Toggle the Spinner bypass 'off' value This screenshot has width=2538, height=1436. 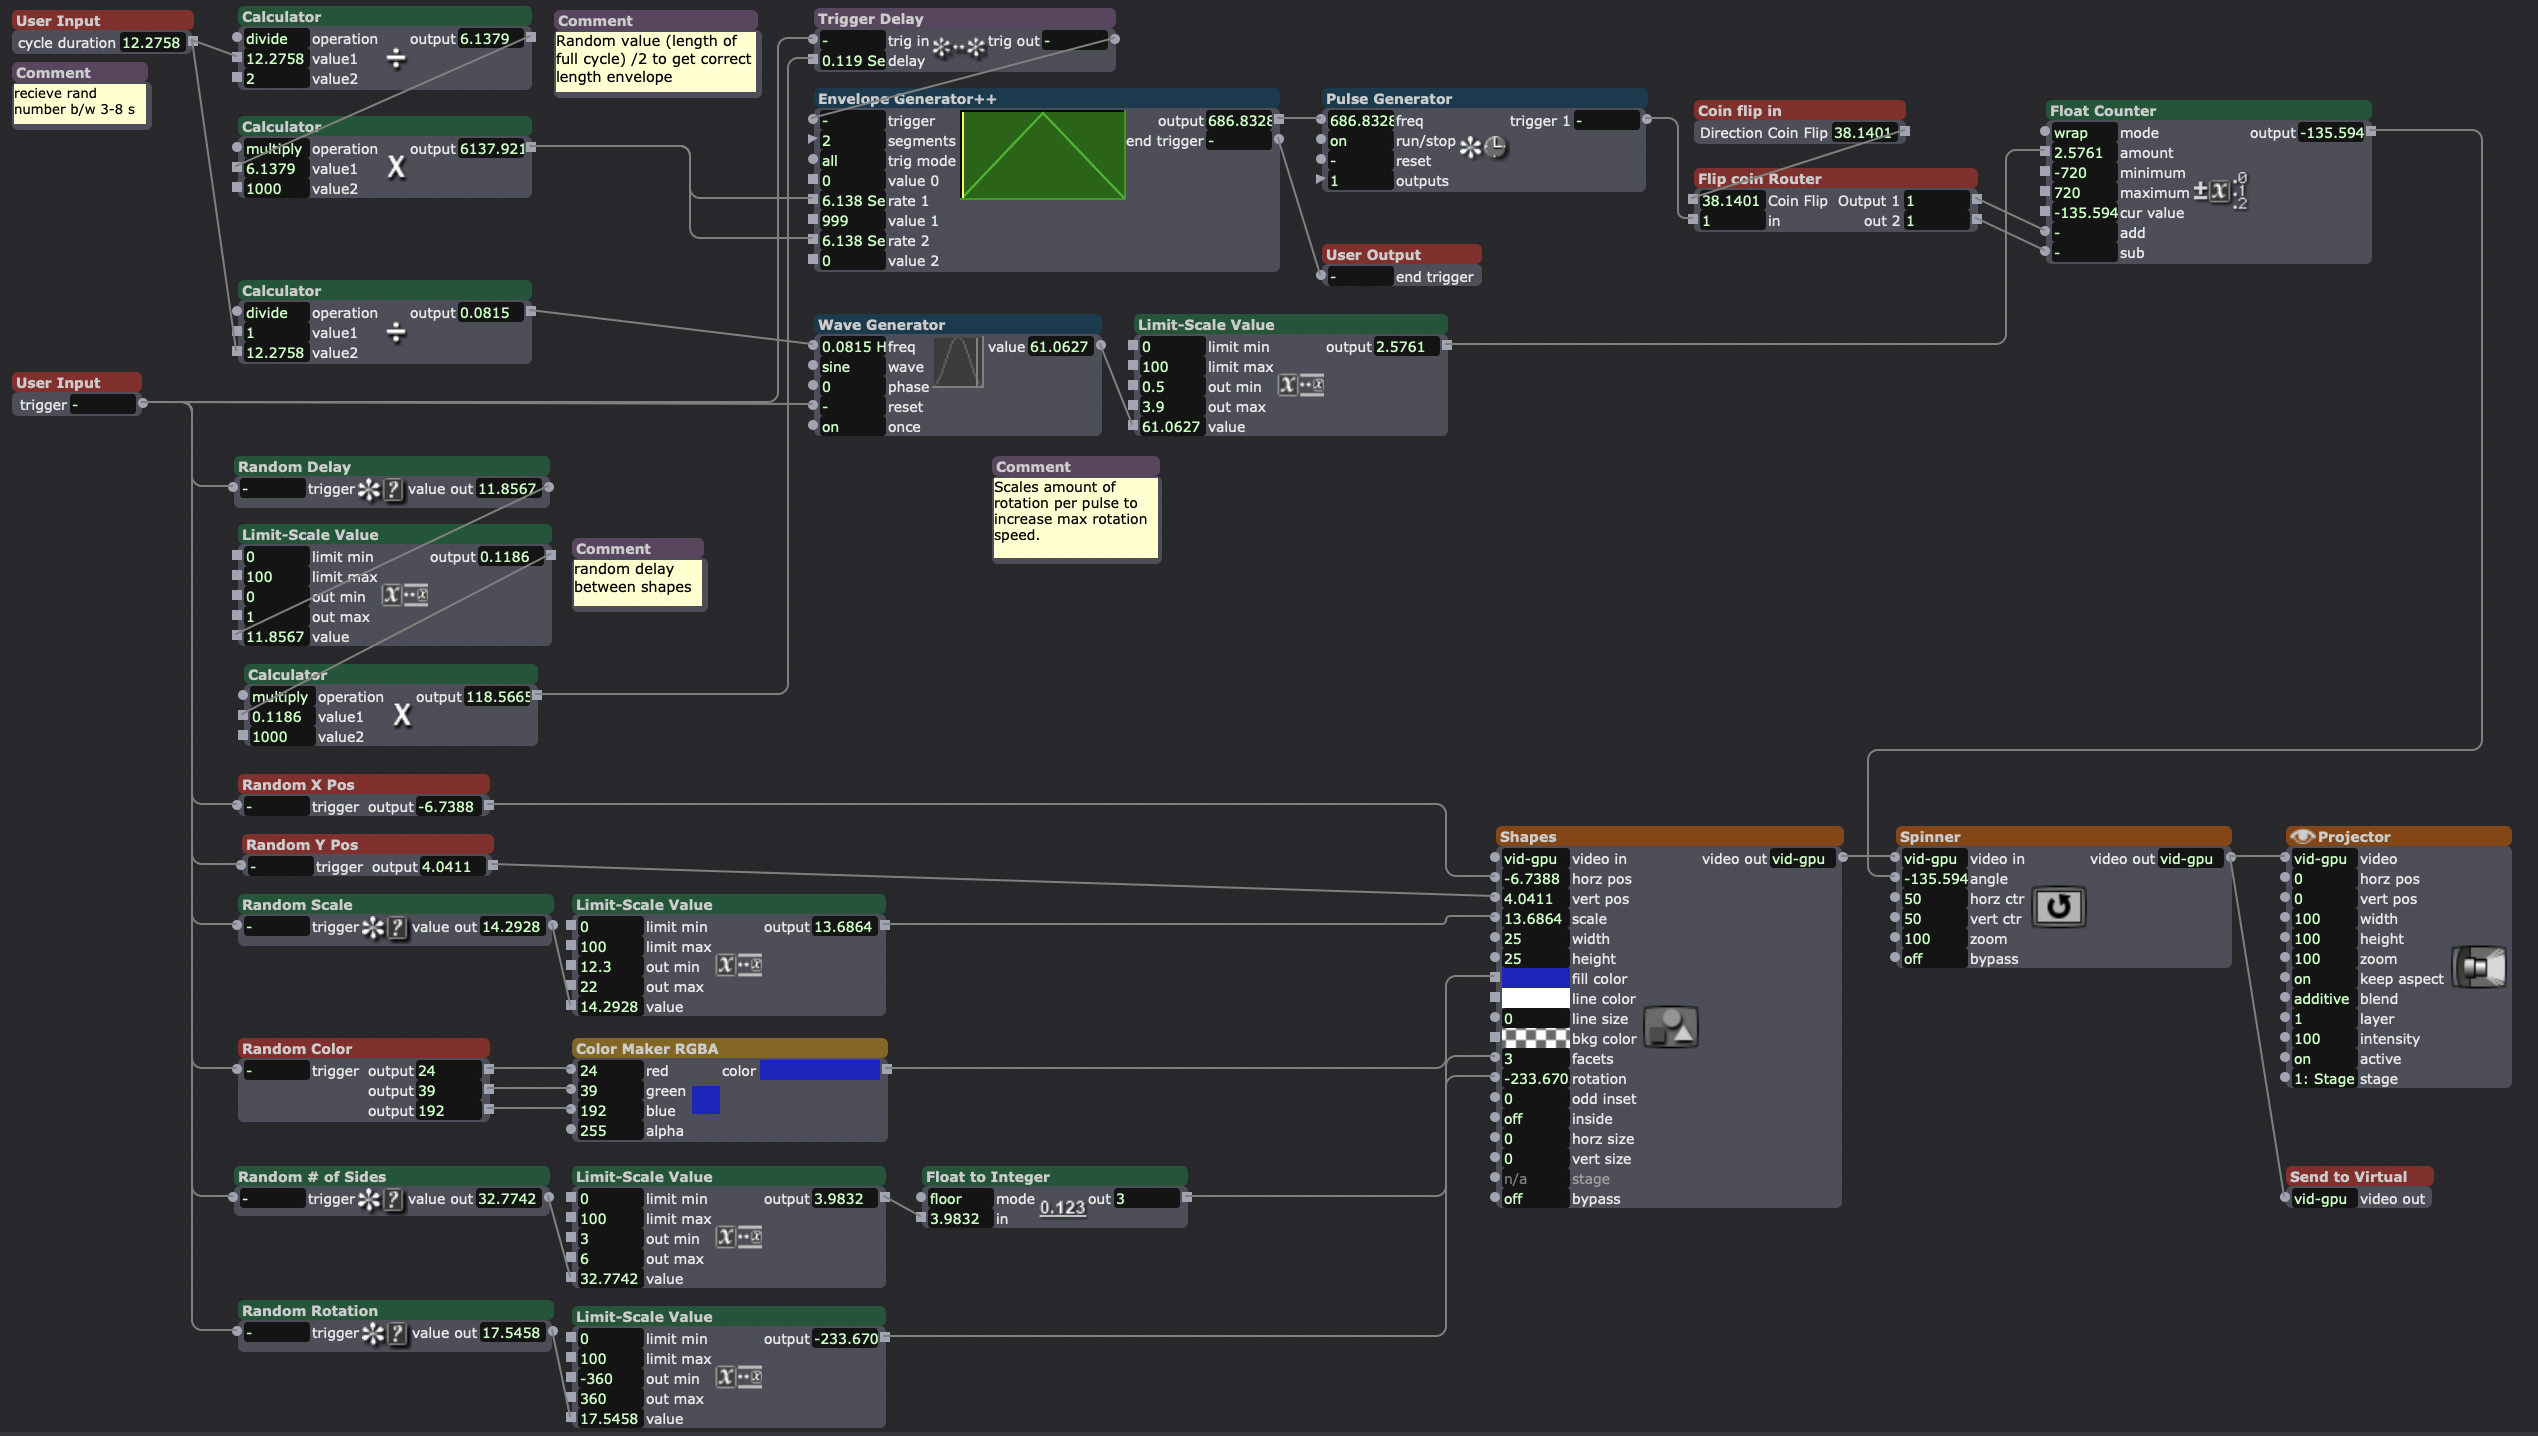[1932, 959]
